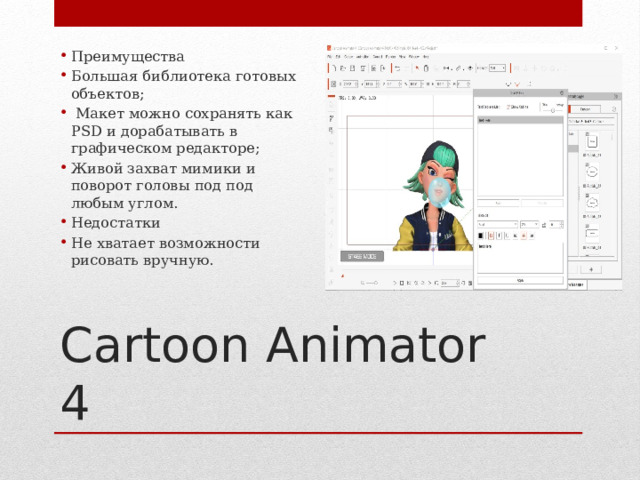Open the top toolbar dropdown box

coord(498,68)
